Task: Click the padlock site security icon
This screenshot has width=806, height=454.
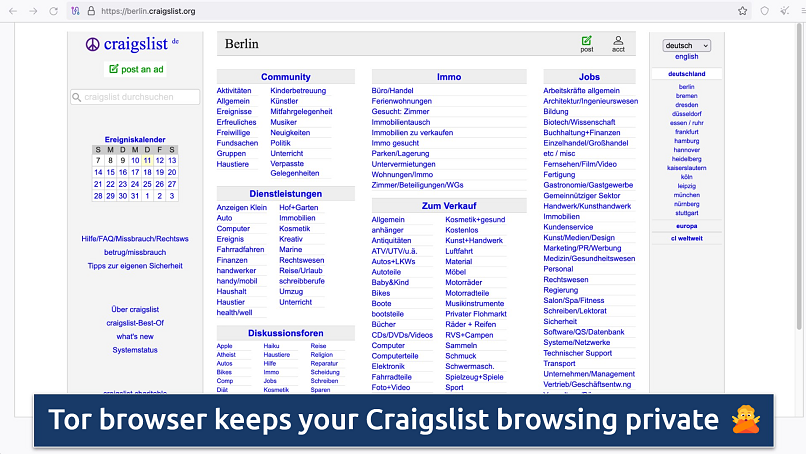Action: click(91, 11)
